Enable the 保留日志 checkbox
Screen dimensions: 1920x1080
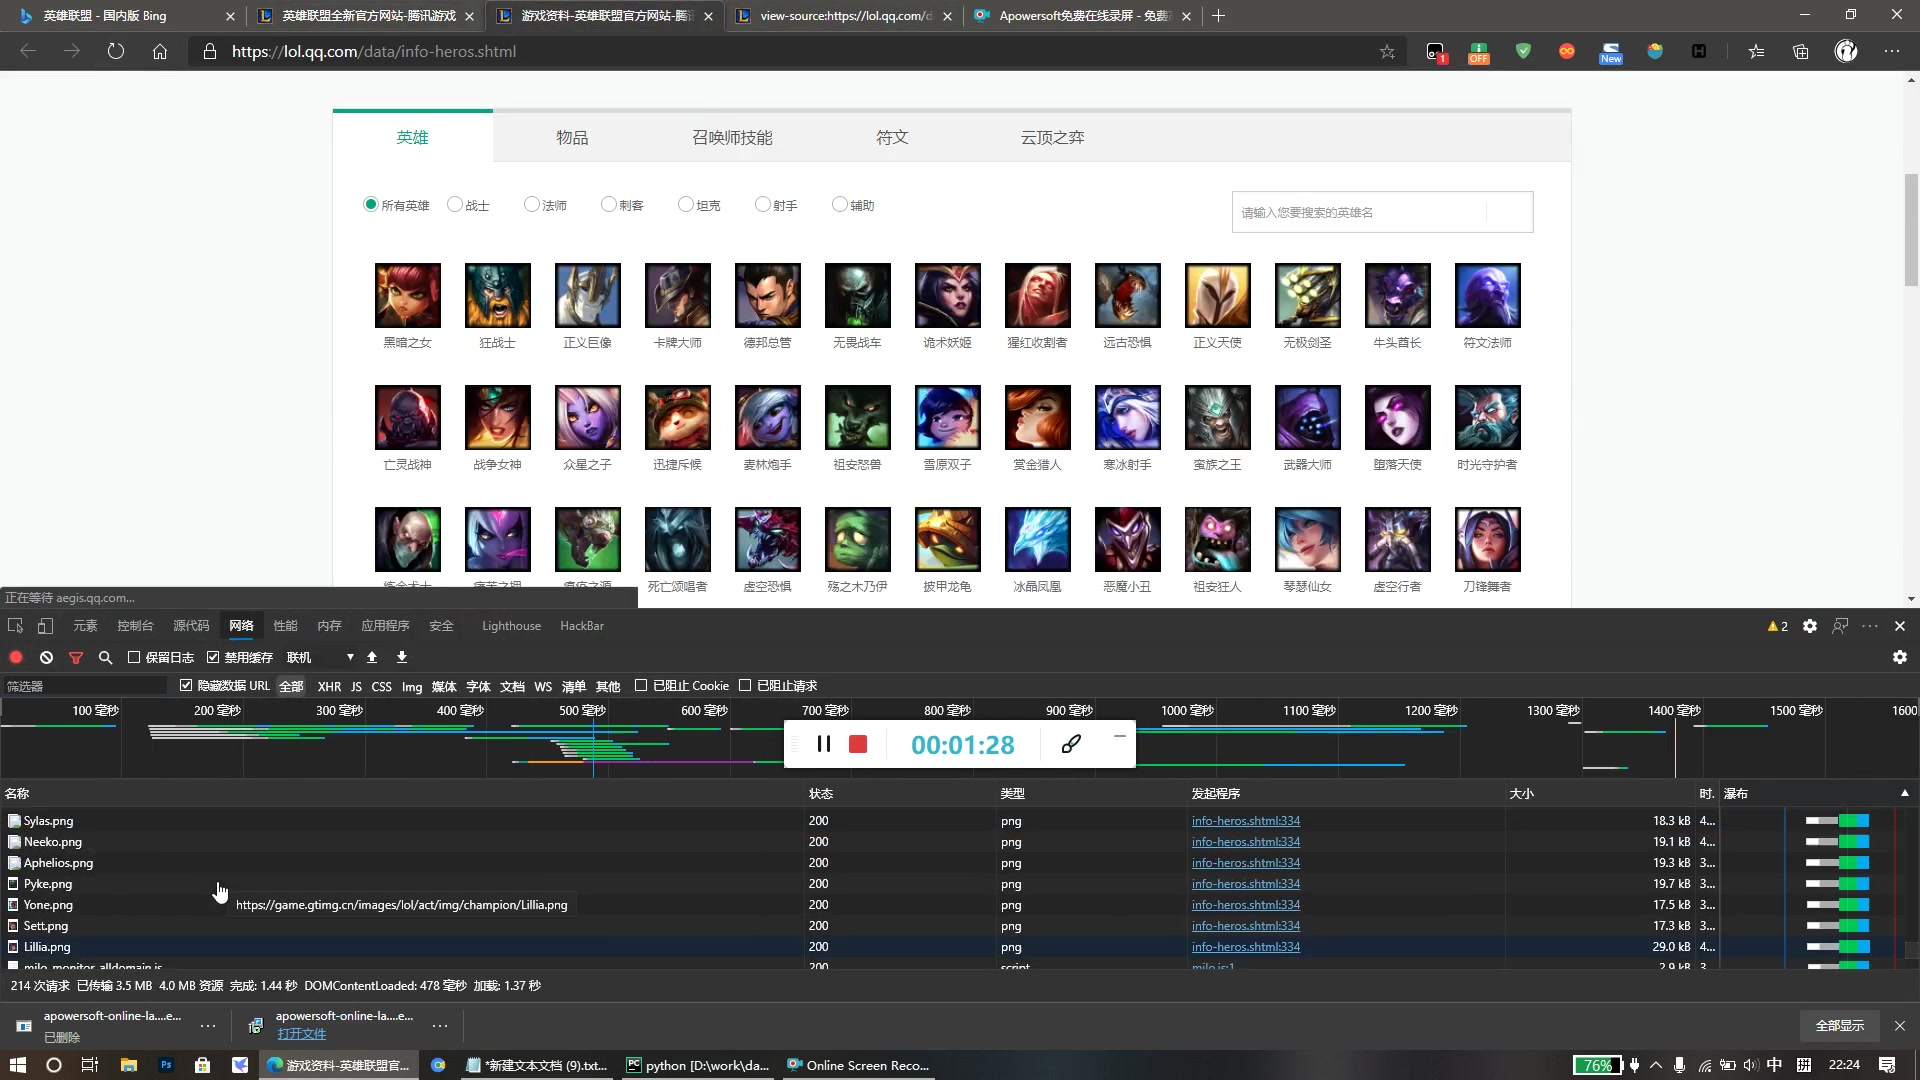pyautogui.click(x=134, y=657)
